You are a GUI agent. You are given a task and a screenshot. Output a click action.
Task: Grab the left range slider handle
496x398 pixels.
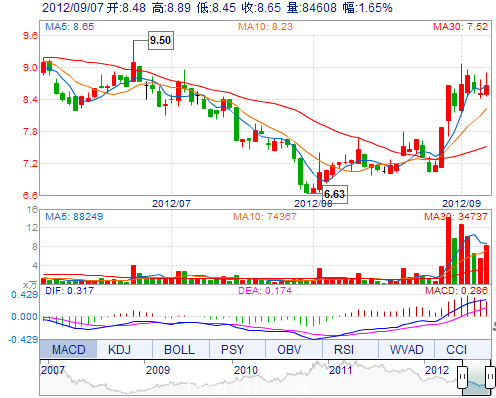[x=462, y=377]
